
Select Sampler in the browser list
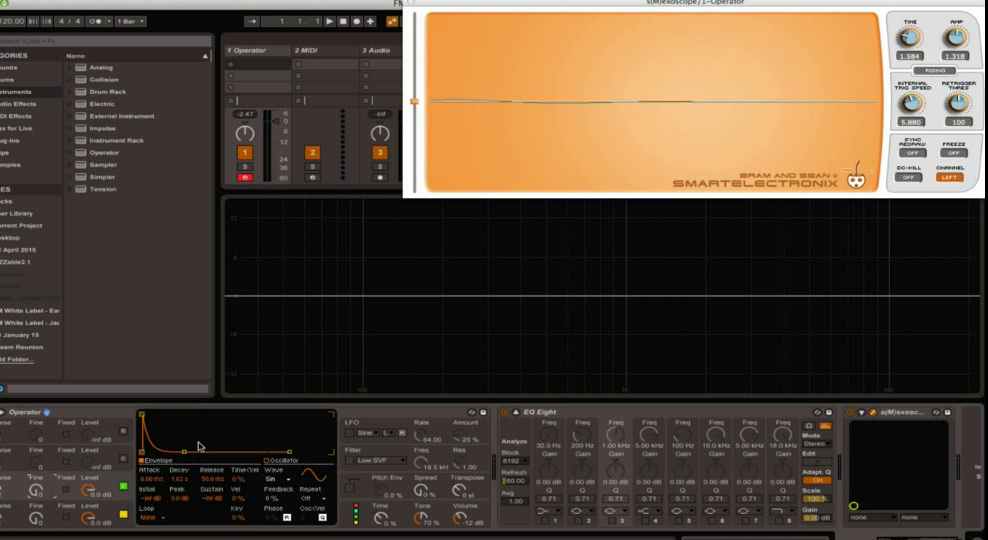tap(103, 164)
